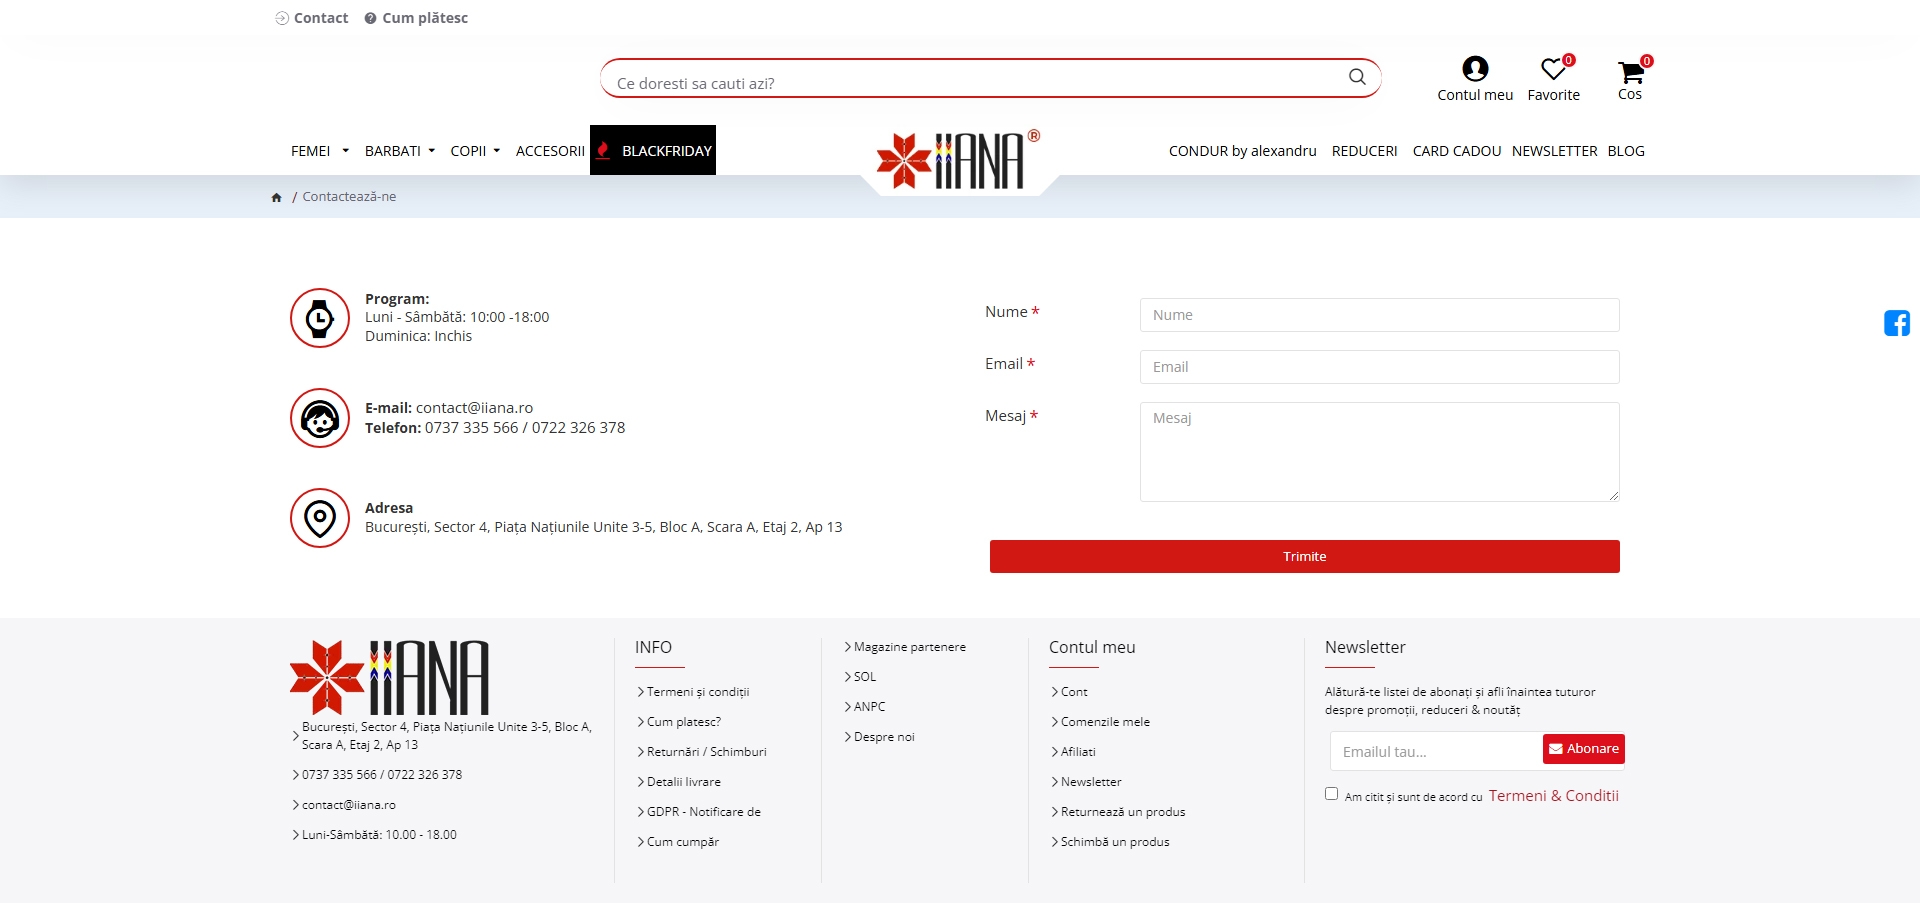The image size is (1920, 903).
Task: Expand the FEMEI dropdown menu
Action: [x=319, y=151]
